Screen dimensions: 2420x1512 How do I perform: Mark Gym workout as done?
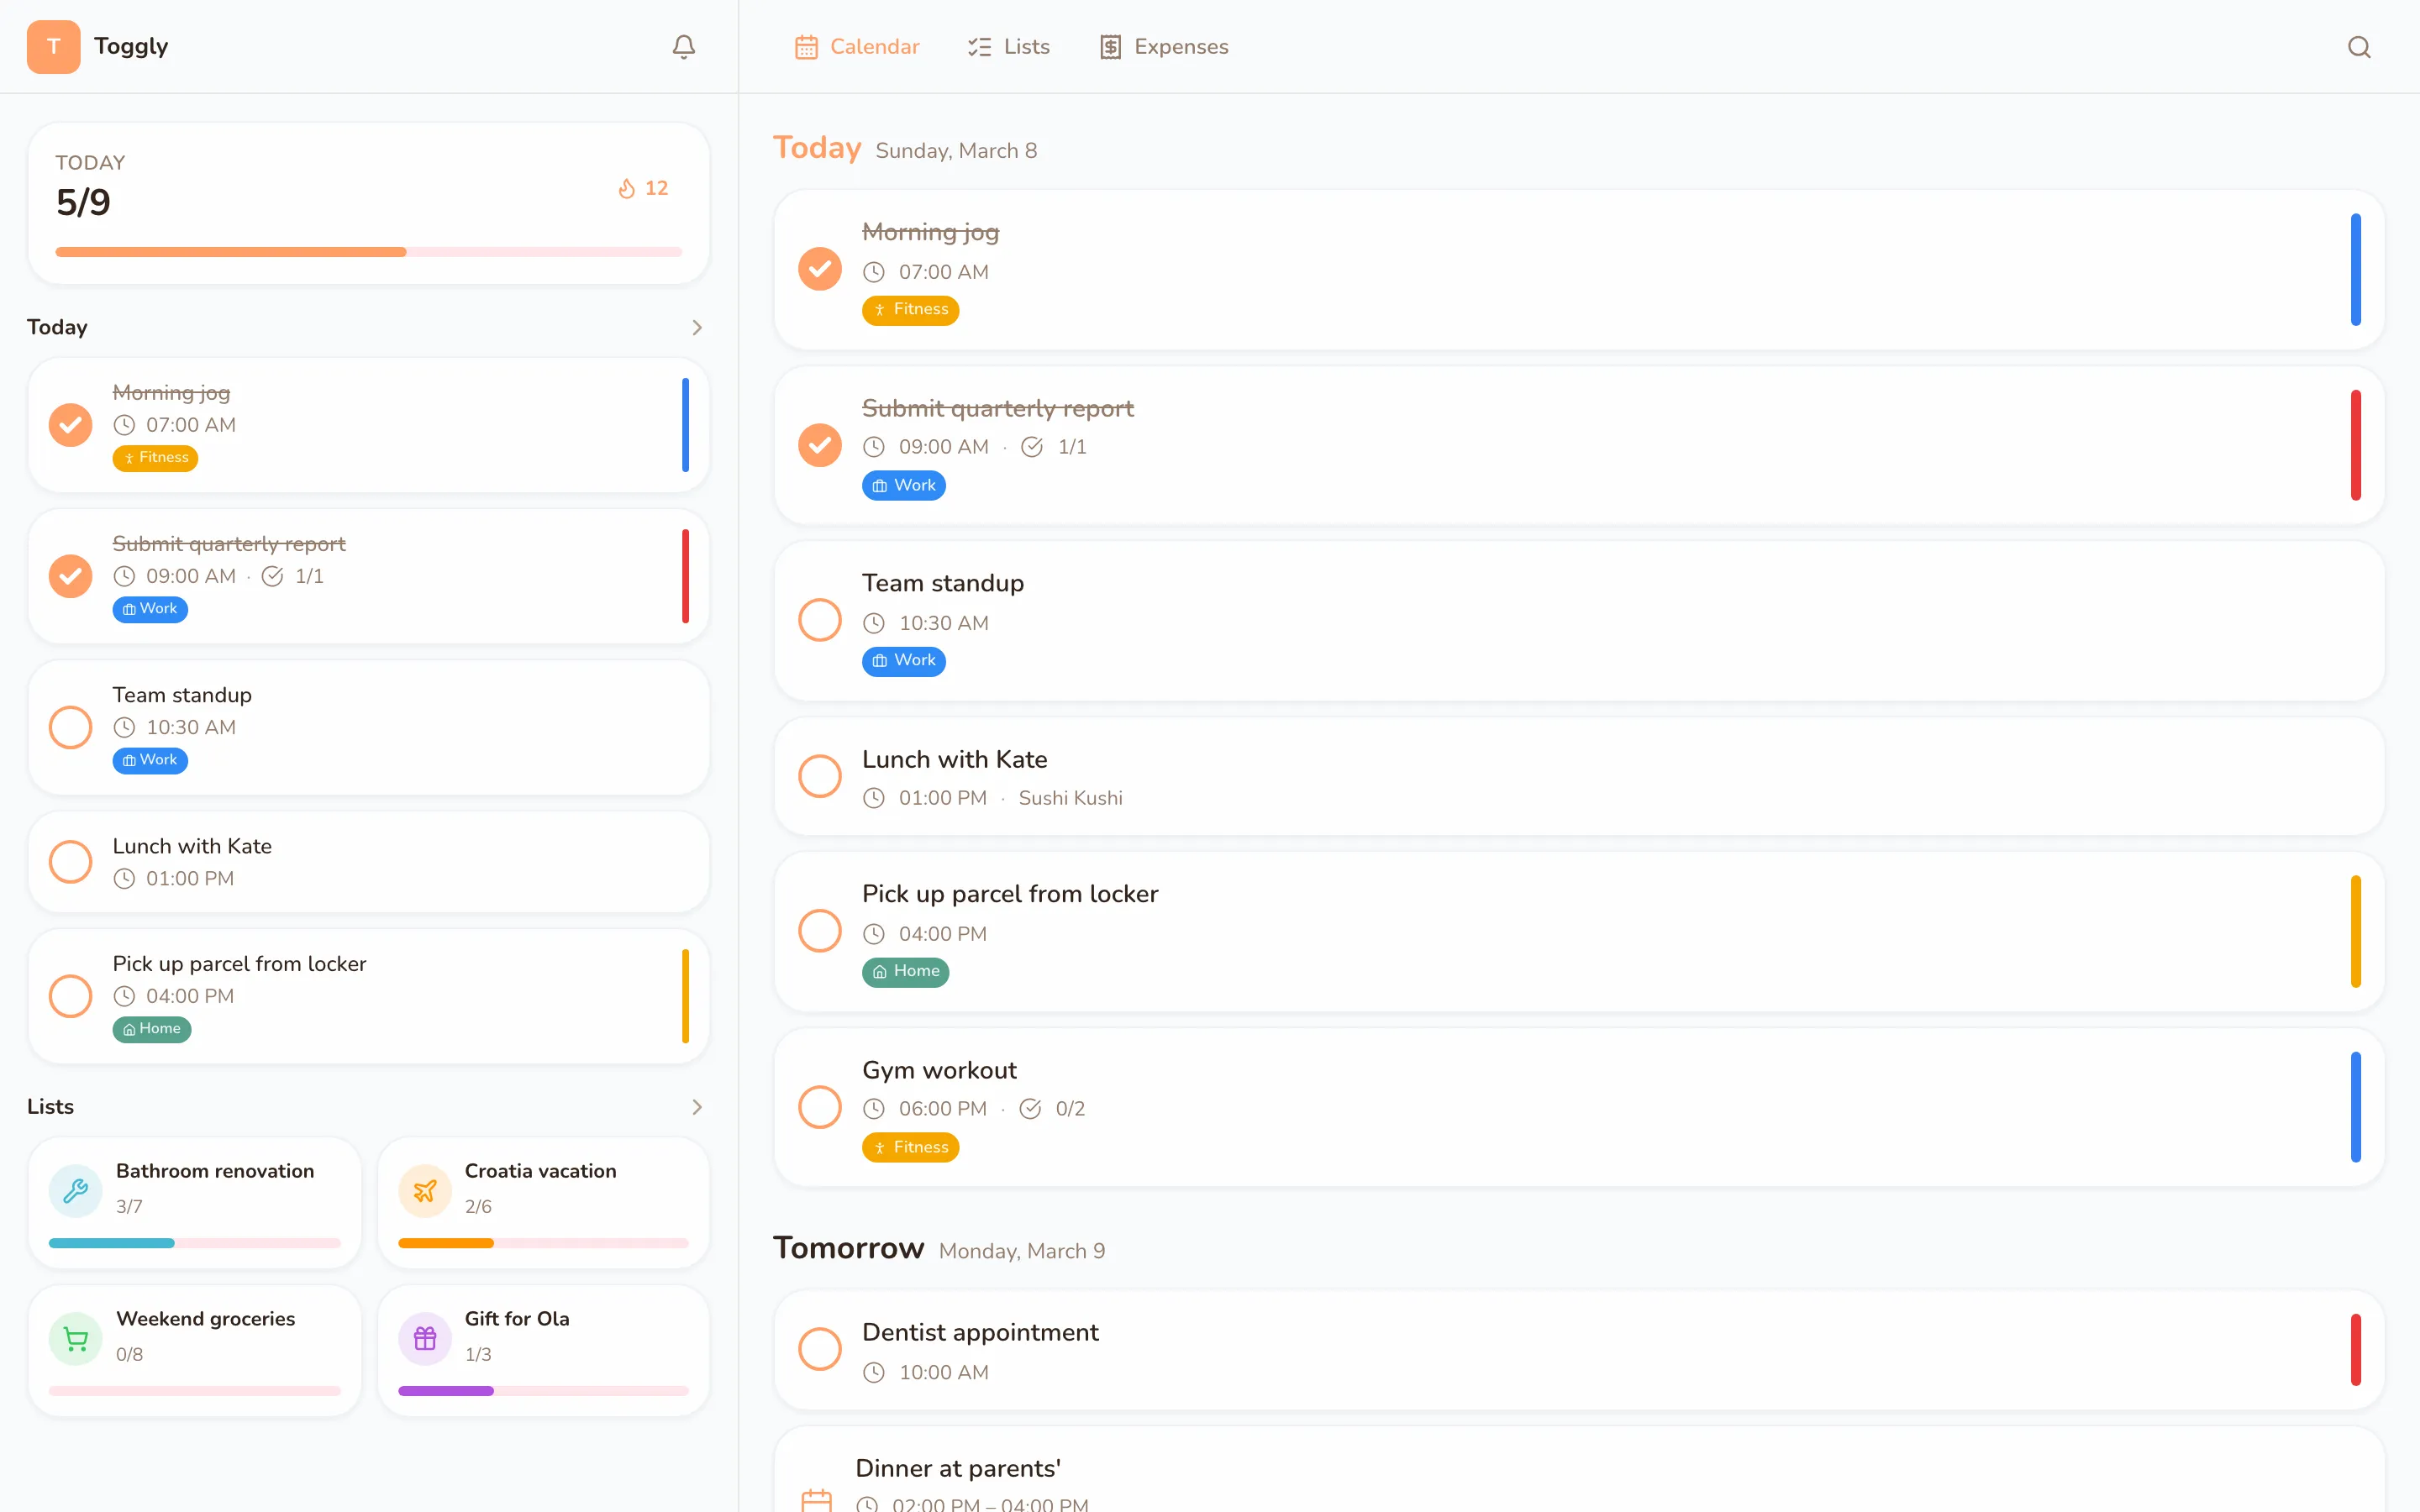819,1106
